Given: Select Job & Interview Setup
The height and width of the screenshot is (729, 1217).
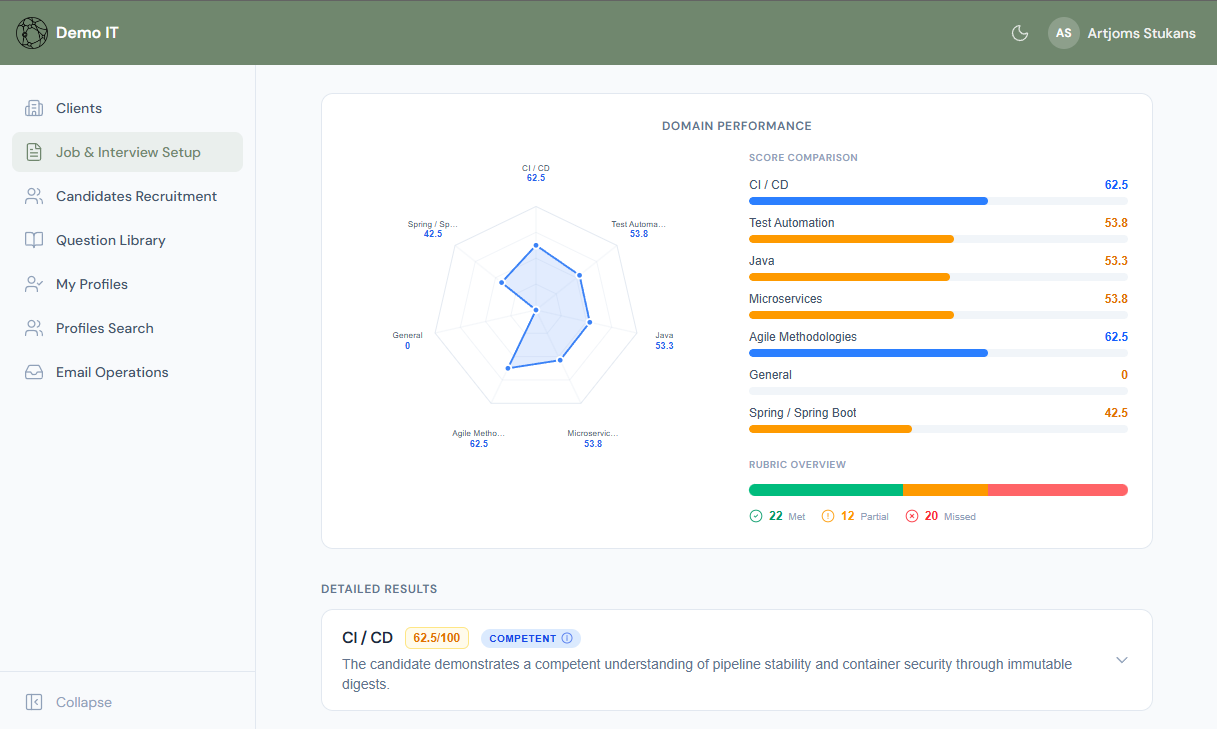Looking at the screenshot, I should tap(127, 152).
